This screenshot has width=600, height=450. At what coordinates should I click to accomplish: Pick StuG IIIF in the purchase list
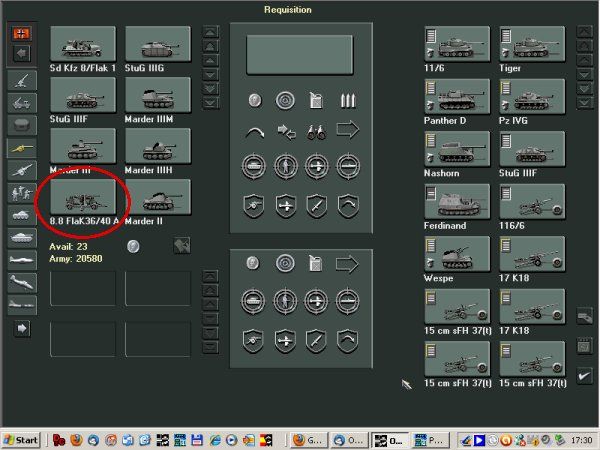click(83, 95)
